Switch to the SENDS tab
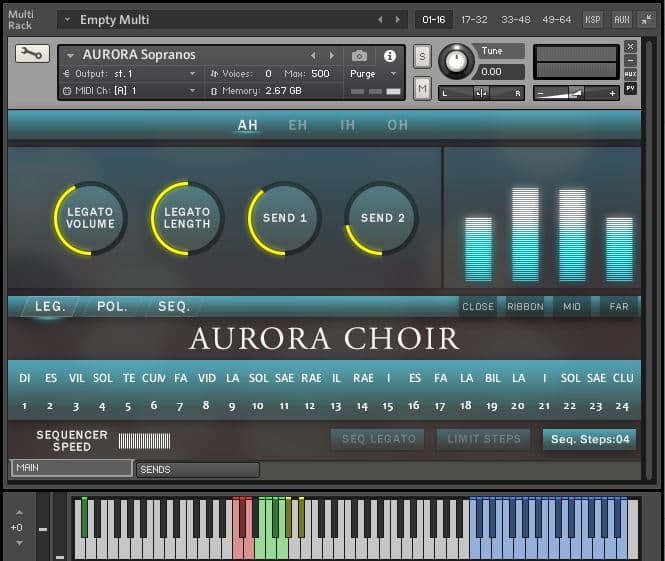The height and width of the screenshot is (561, 665). click(x=198, y=469)
